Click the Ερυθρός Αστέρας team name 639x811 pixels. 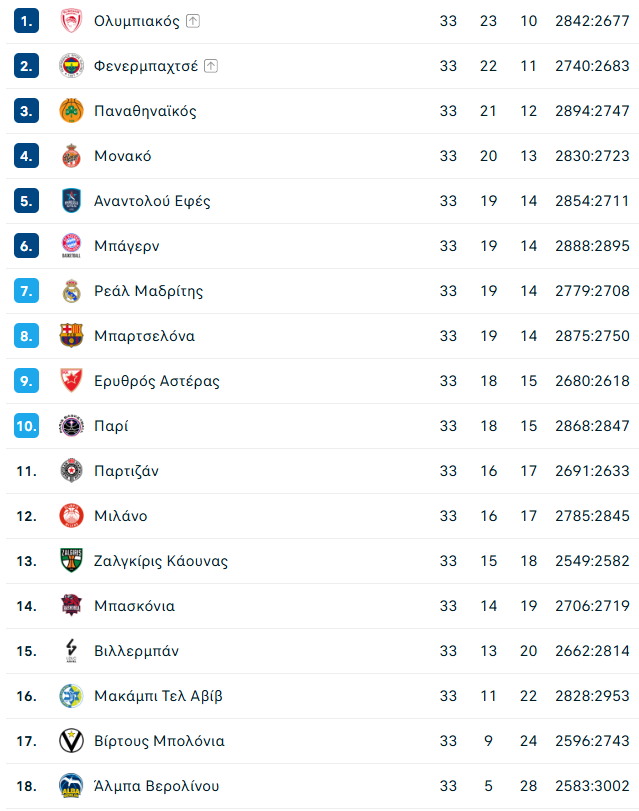157,381
